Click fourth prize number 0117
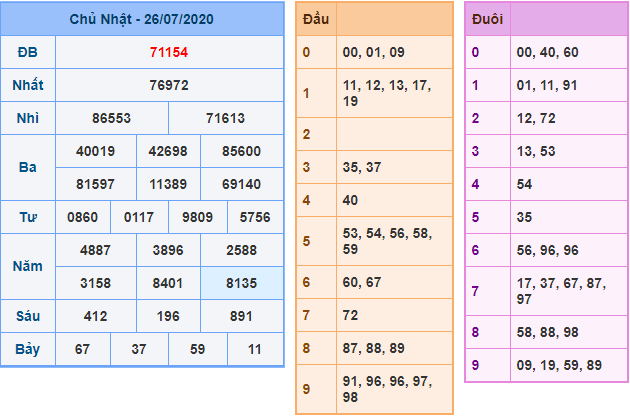630x418 pixels. click(139, 217)
